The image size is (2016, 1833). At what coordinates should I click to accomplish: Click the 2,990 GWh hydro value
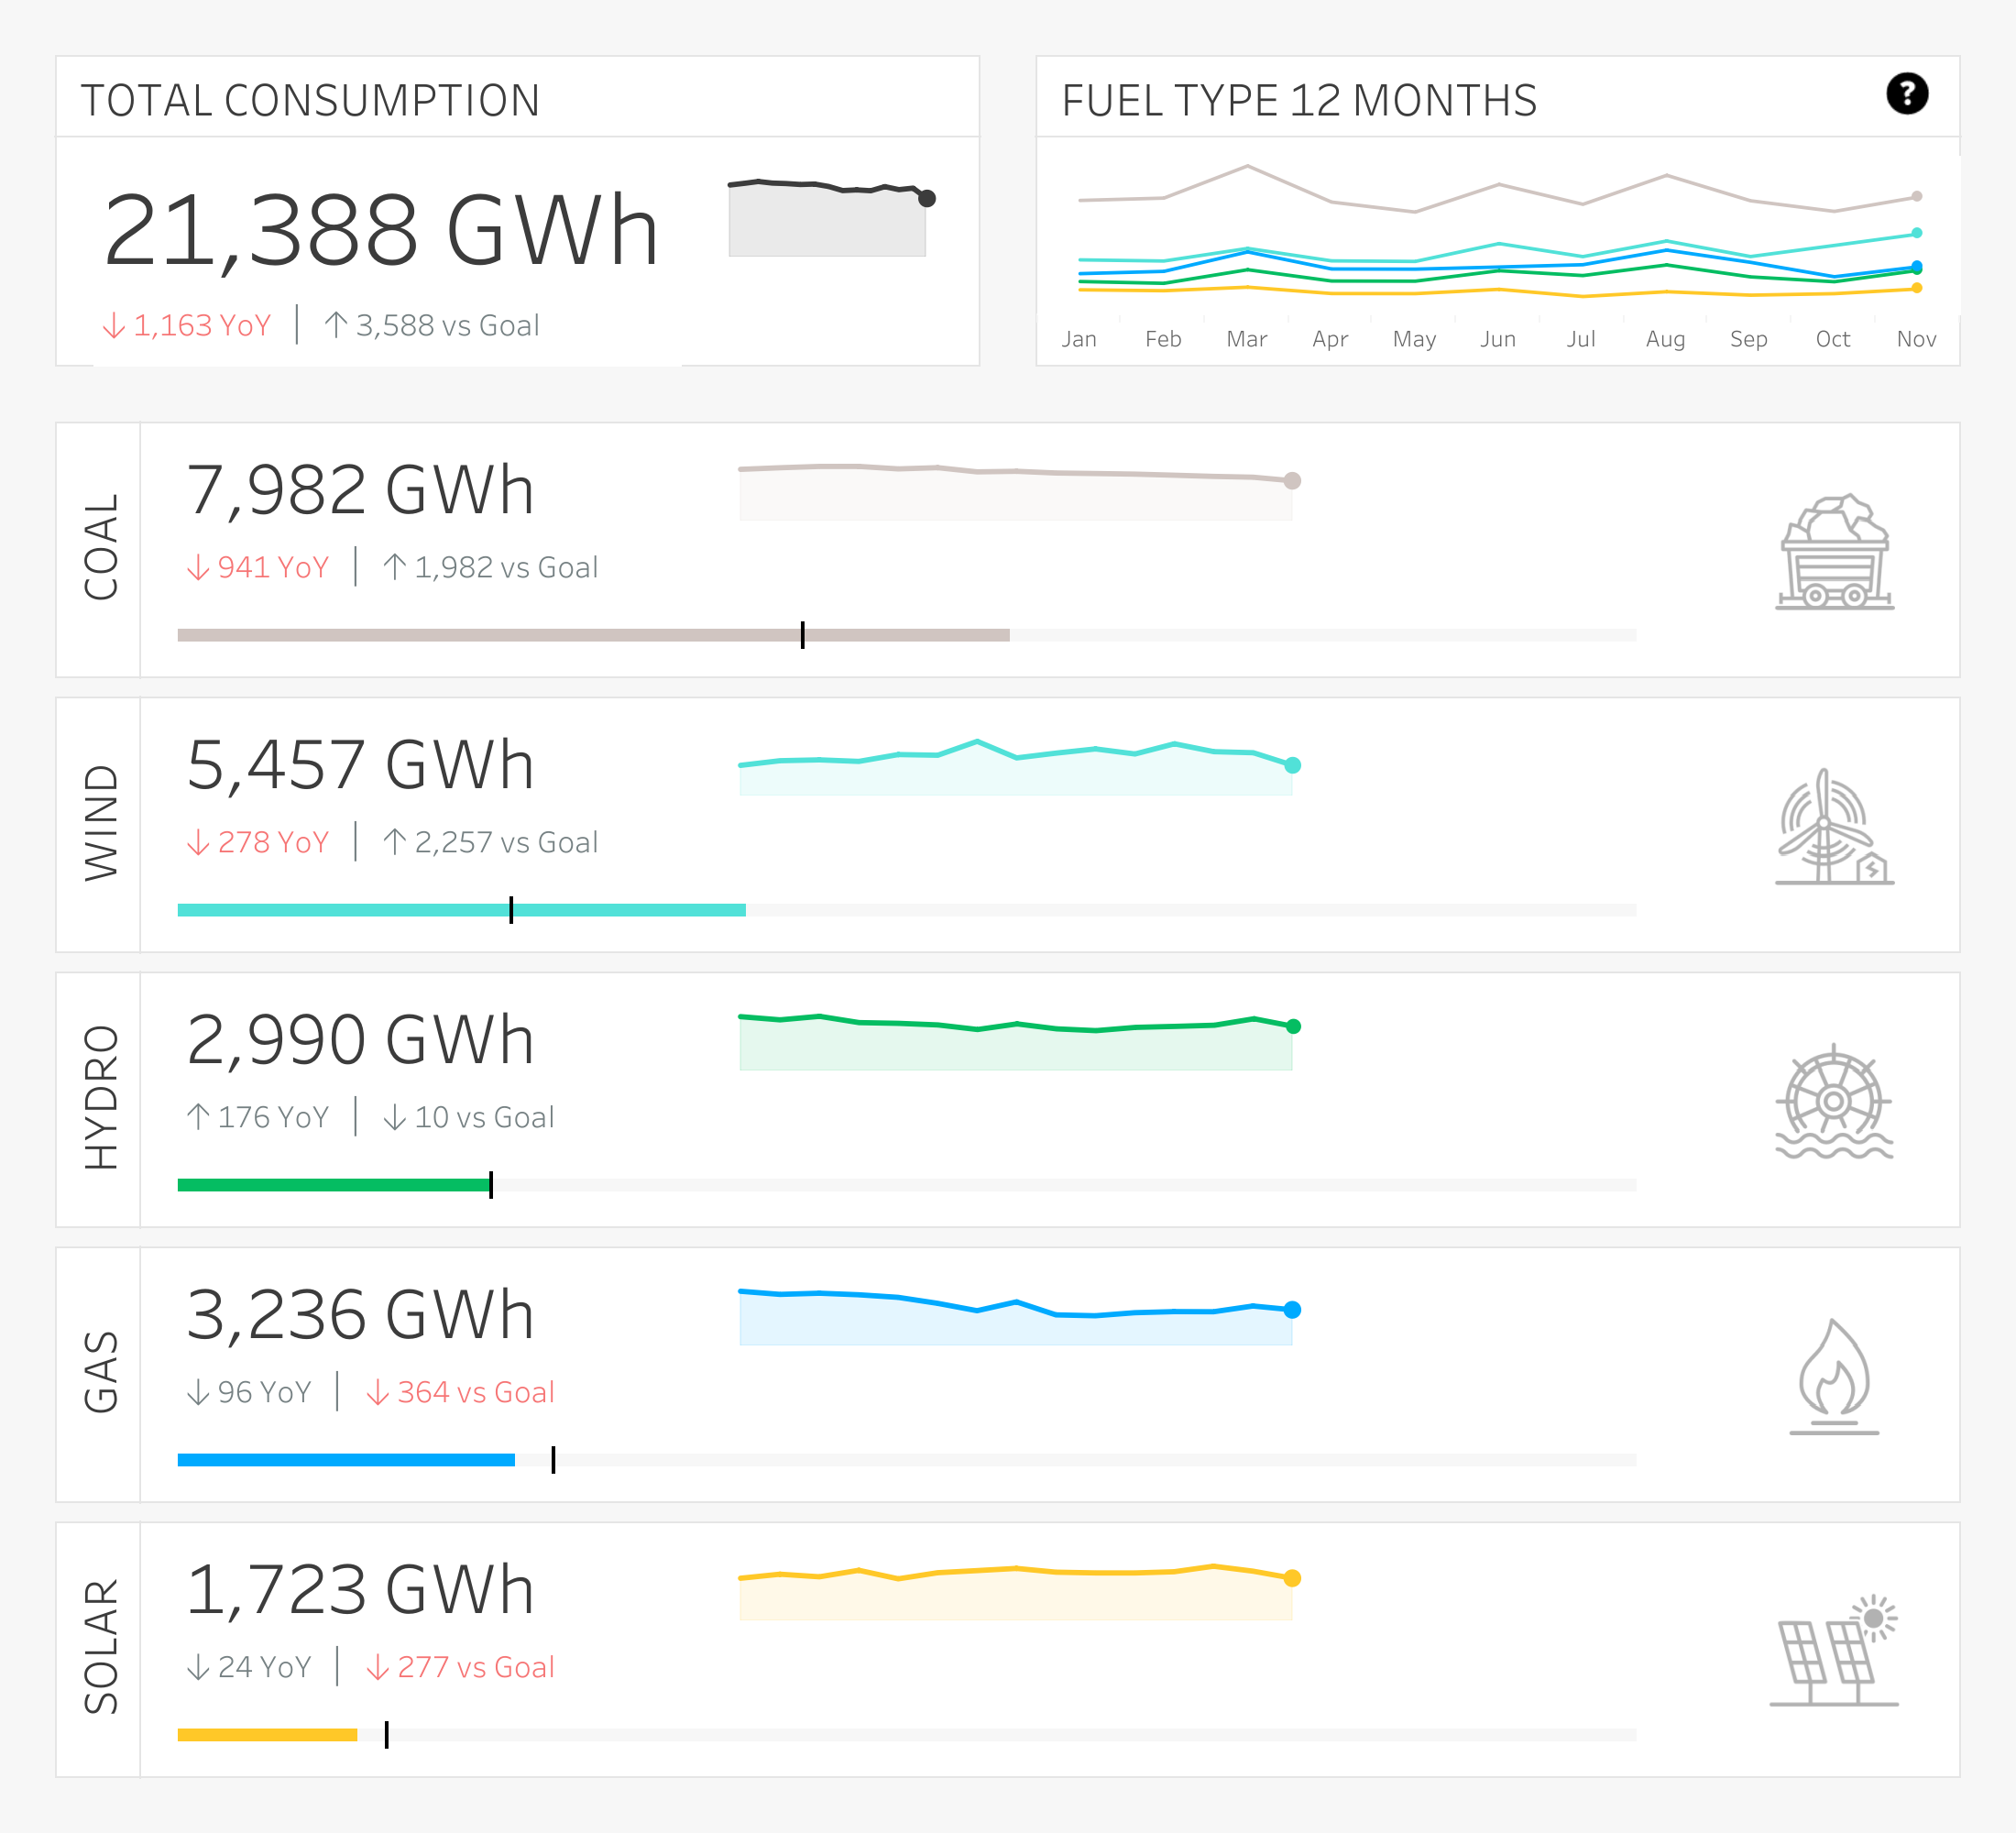coord(360,1041)
